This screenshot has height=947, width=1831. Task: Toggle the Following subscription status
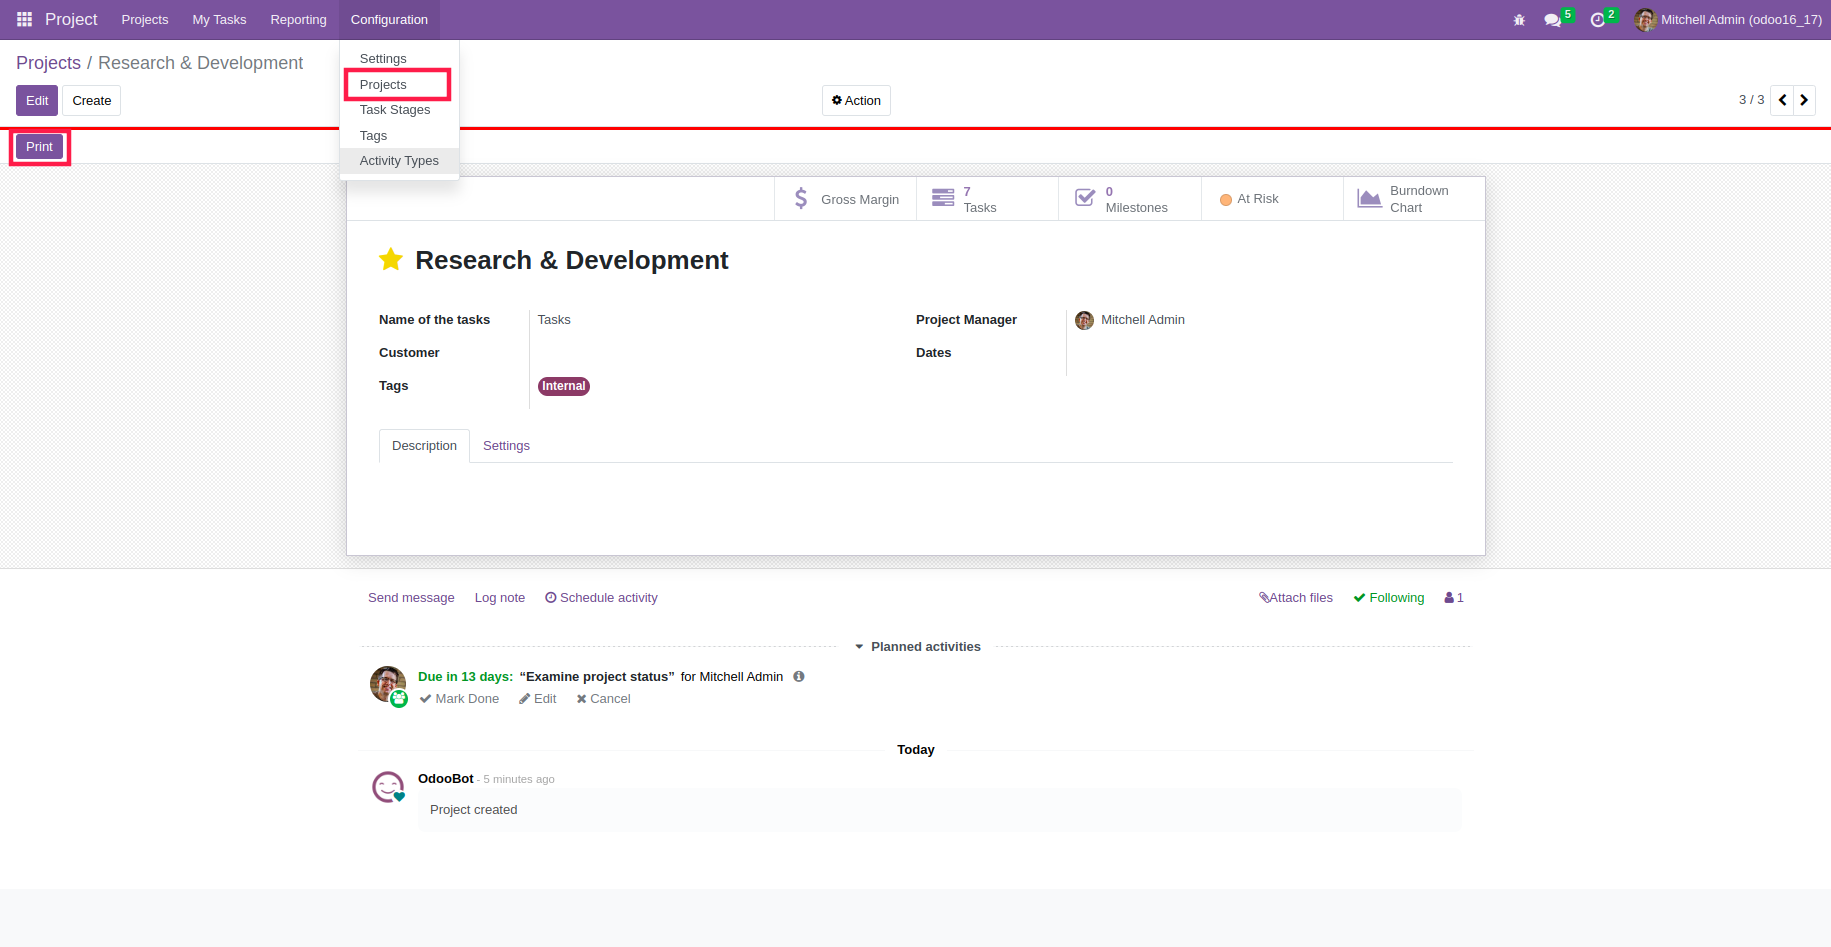1389,598
